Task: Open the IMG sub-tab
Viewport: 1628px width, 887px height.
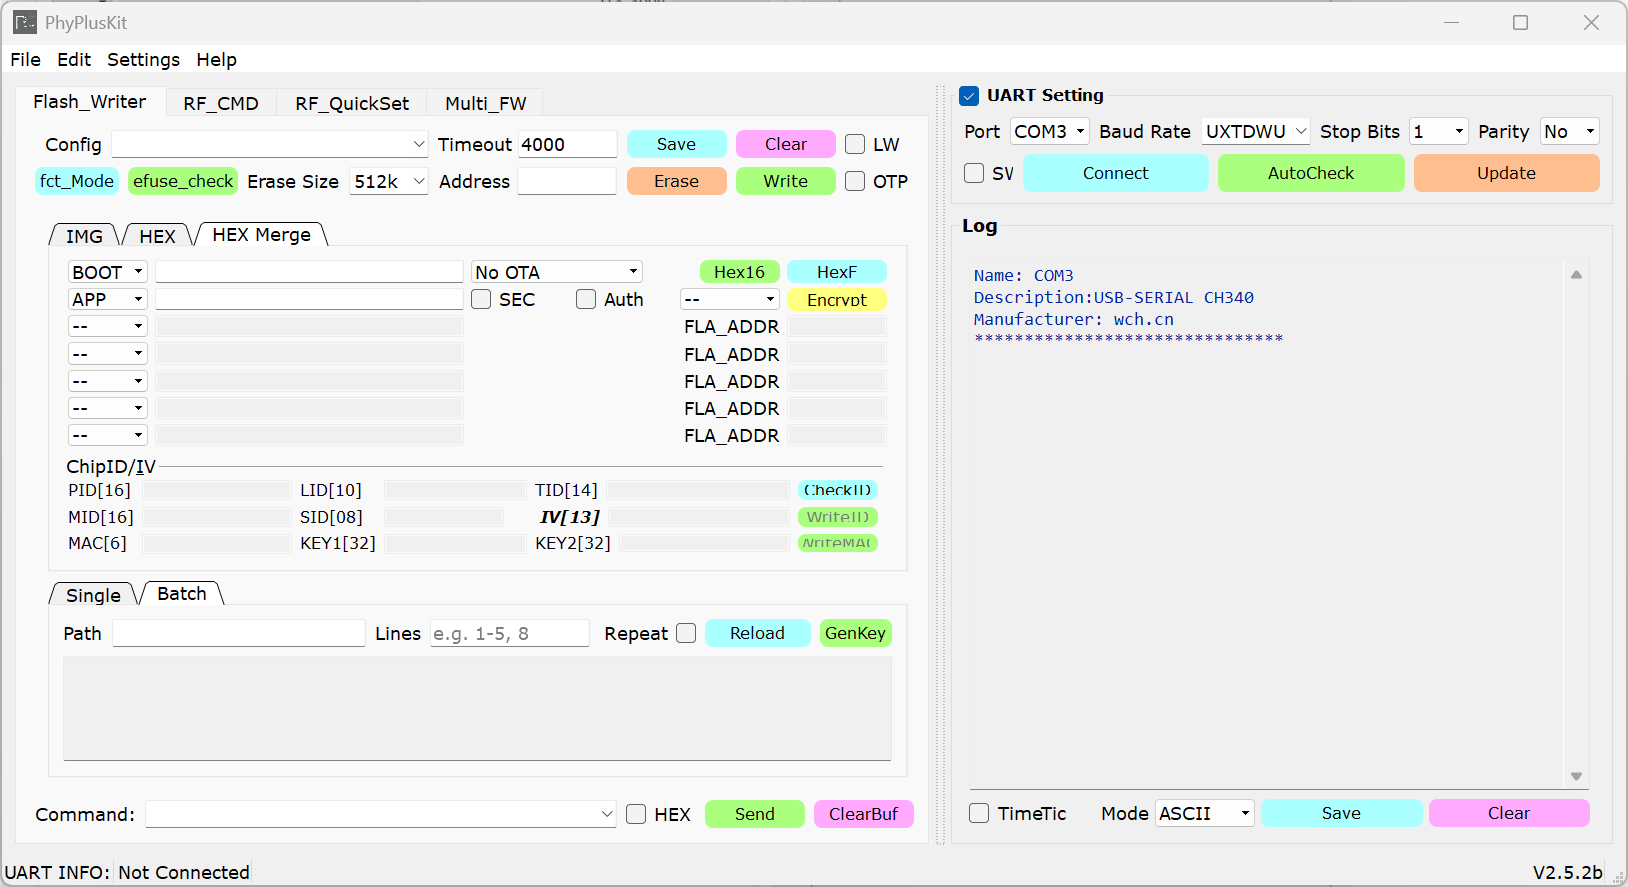Action: (x=84, y=236)
